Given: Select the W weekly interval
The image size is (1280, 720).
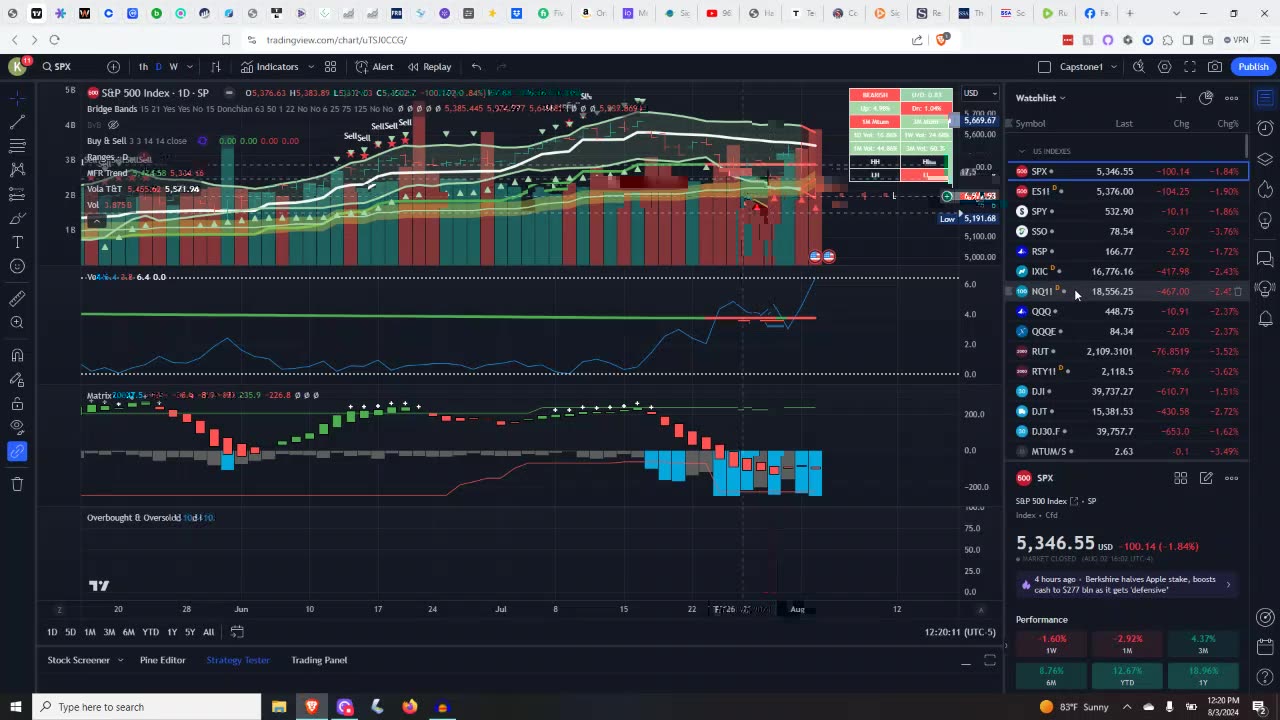Looking at the screenshot, I should pos(173,67).
